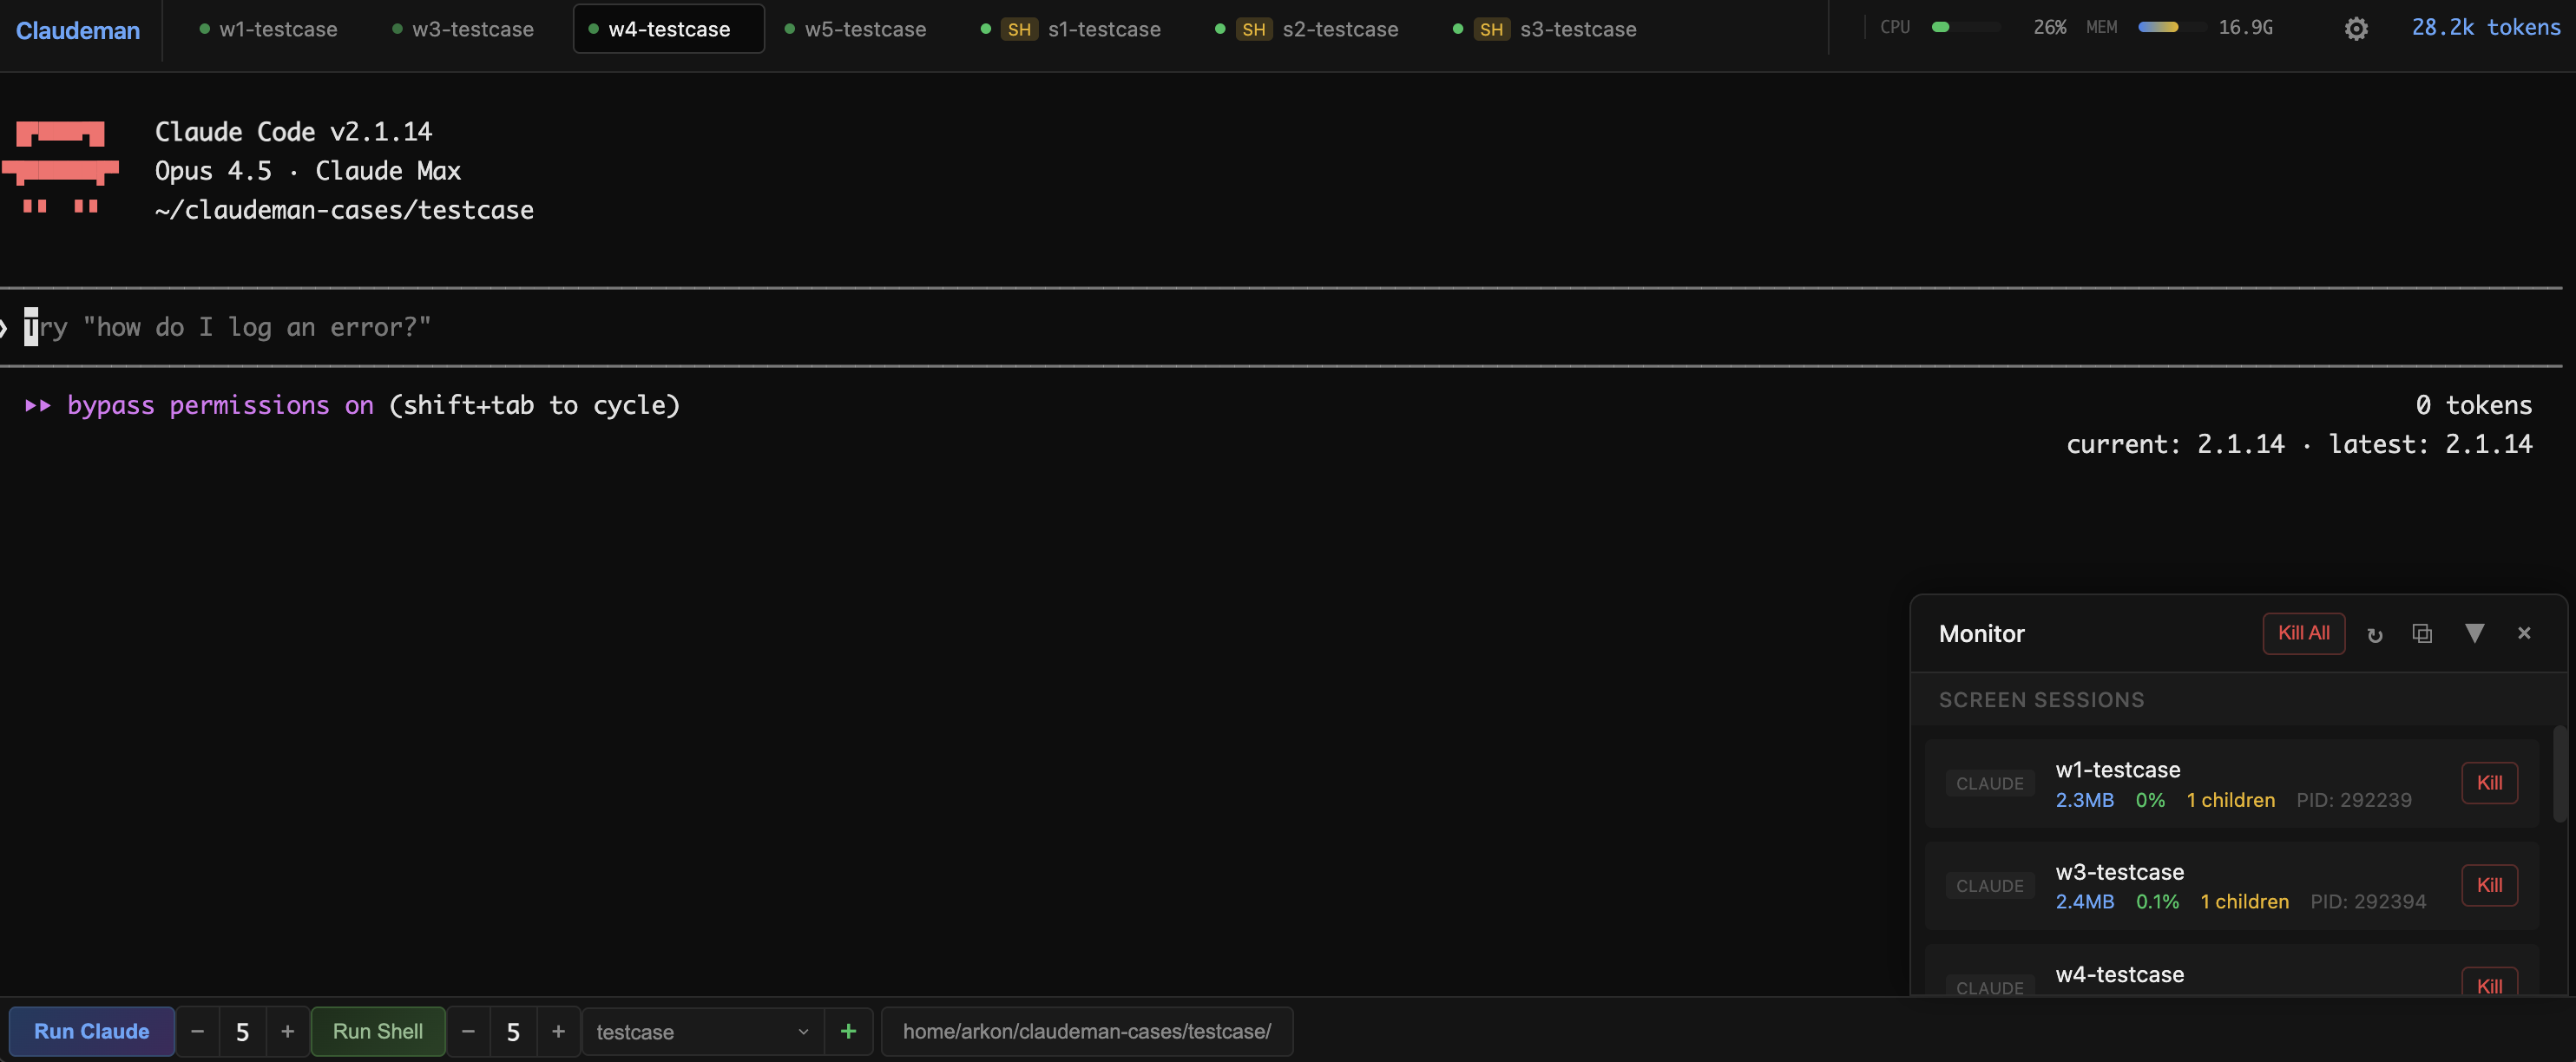Click the Claudeman logo link
Screen dimensions: 2576x1062
(78, 30)
